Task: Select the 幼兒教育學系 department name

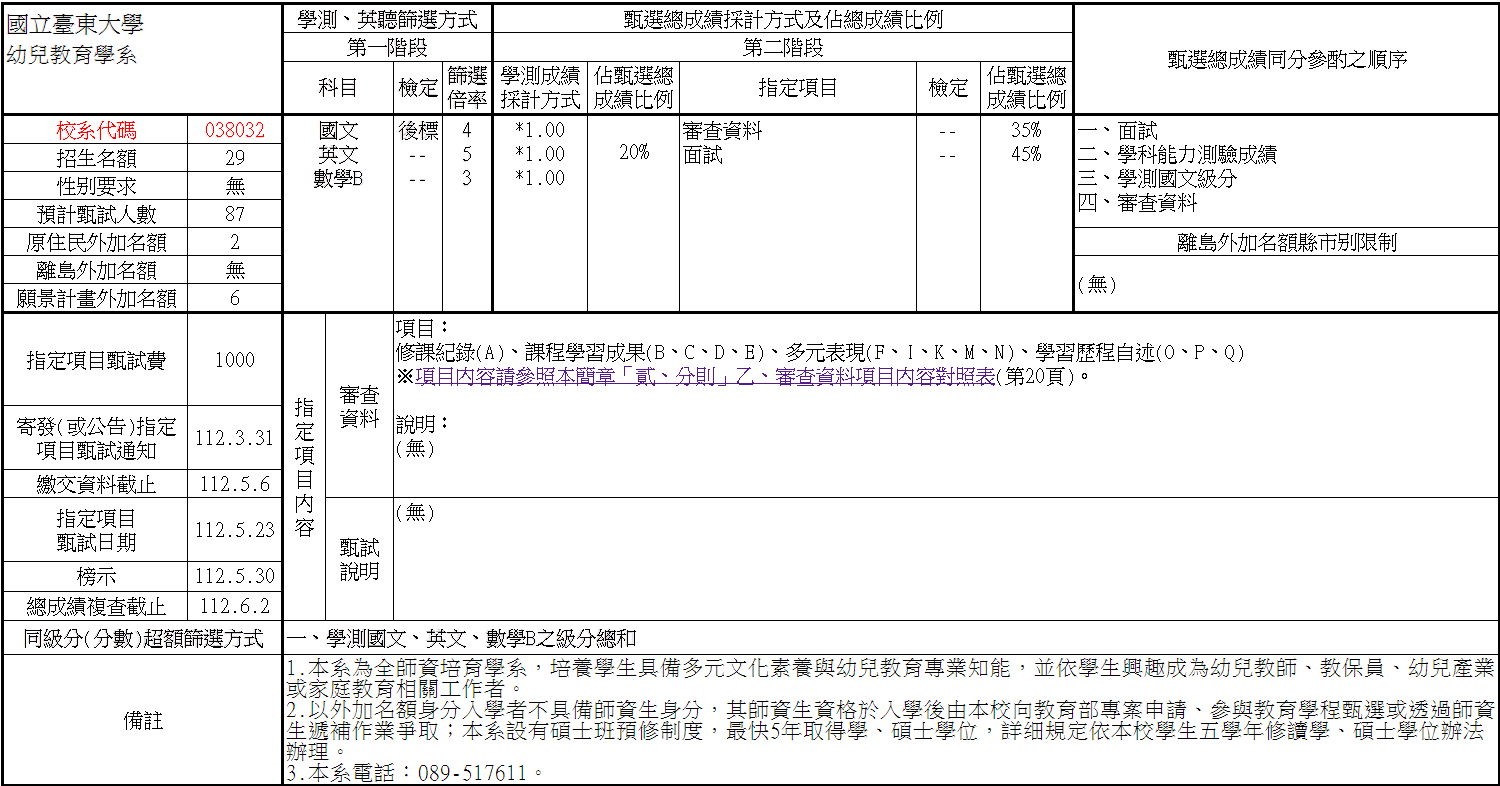Action: coord(71,56)
